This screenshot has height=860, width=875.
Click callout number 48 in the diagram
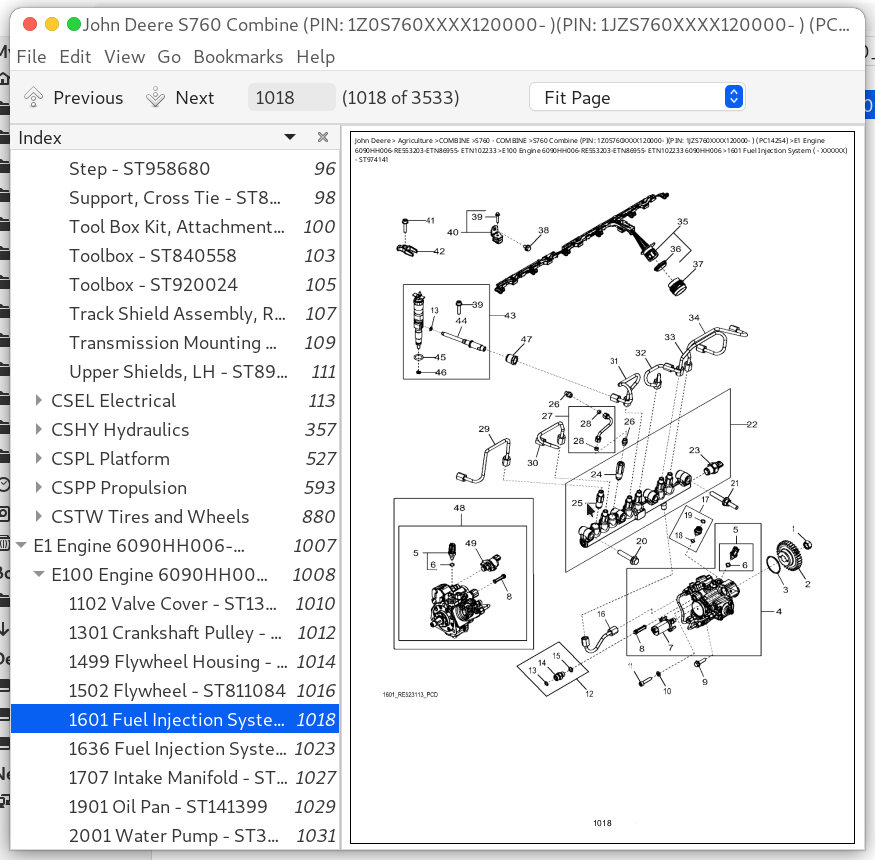tap(459, 508)
